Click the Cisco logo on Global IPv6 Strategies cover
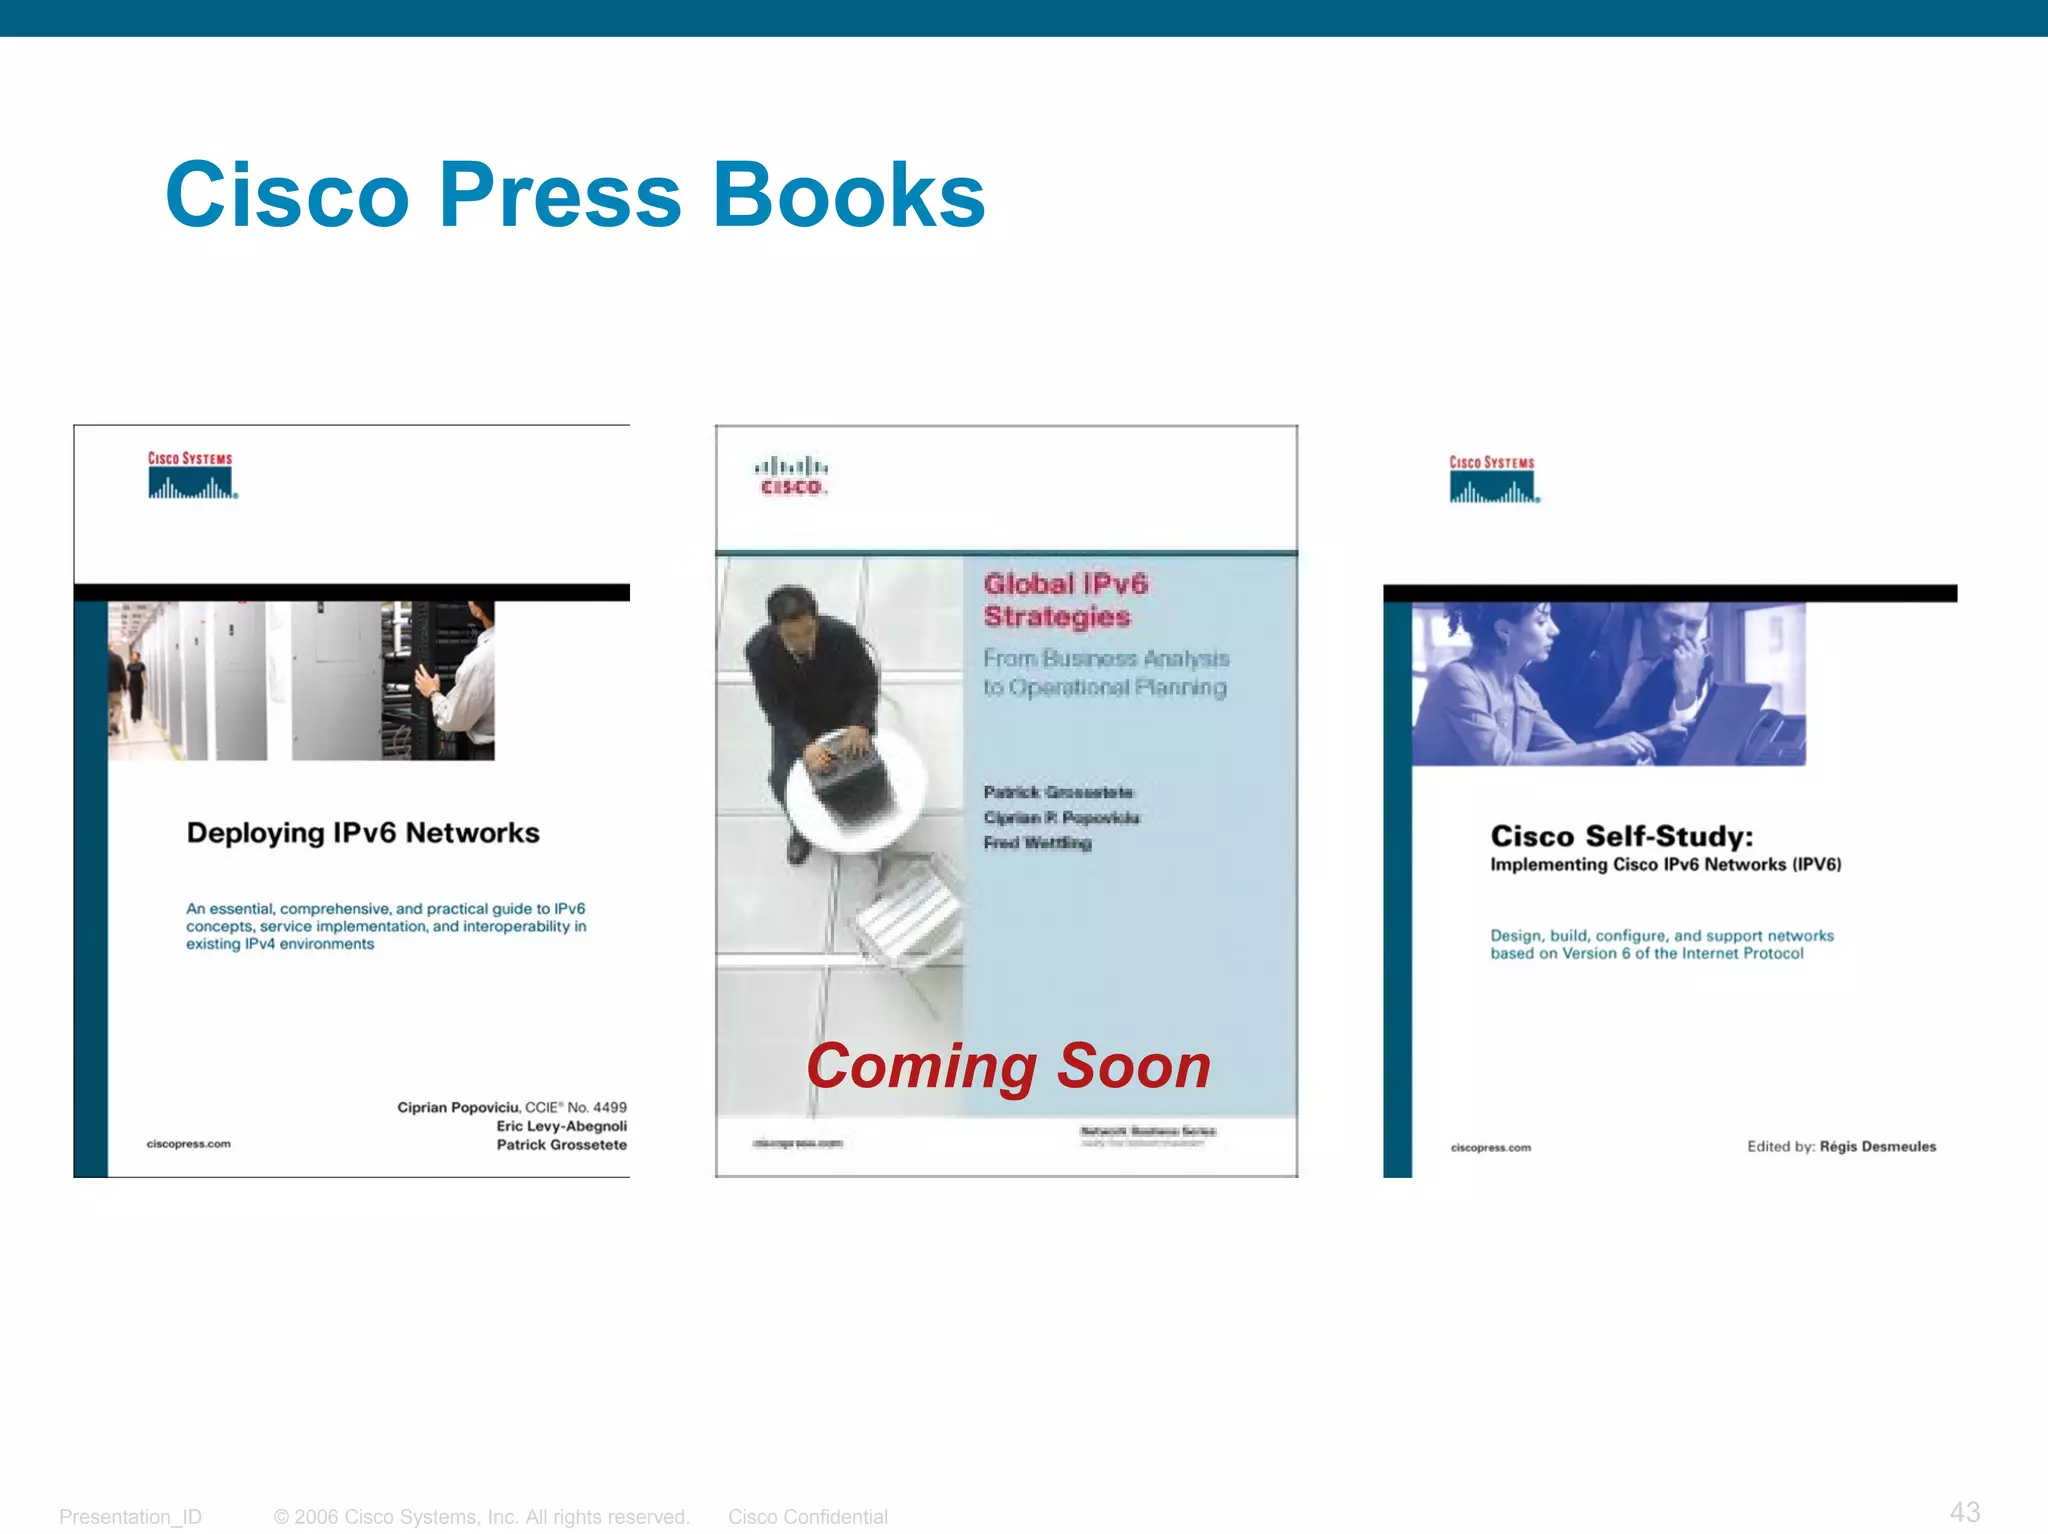 791,476
